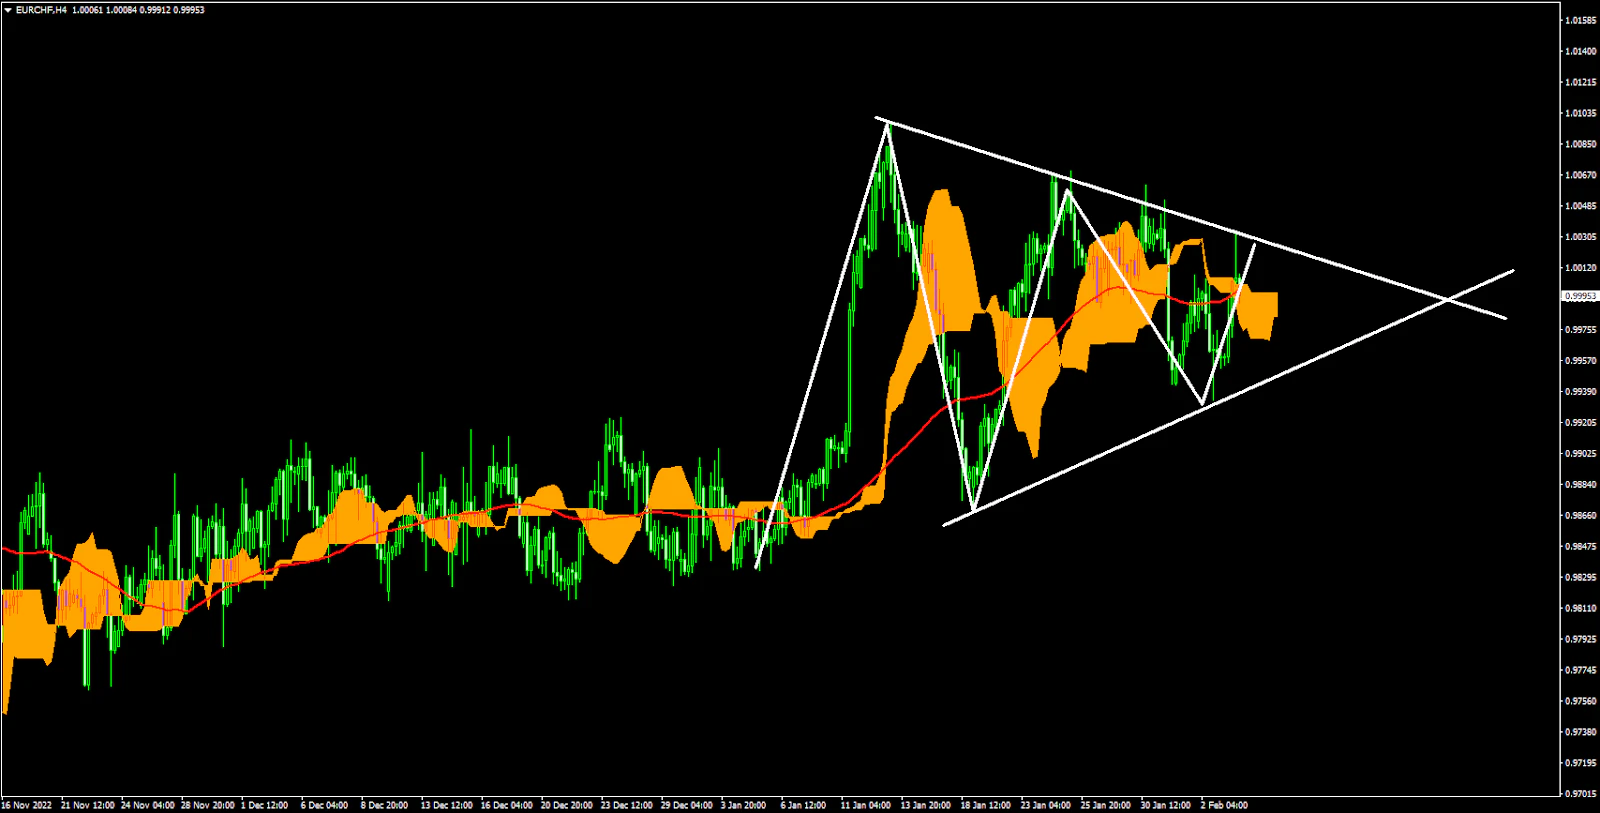
Task: Select the 23 Jan 04:00 time label
Action: [1045, 805]
